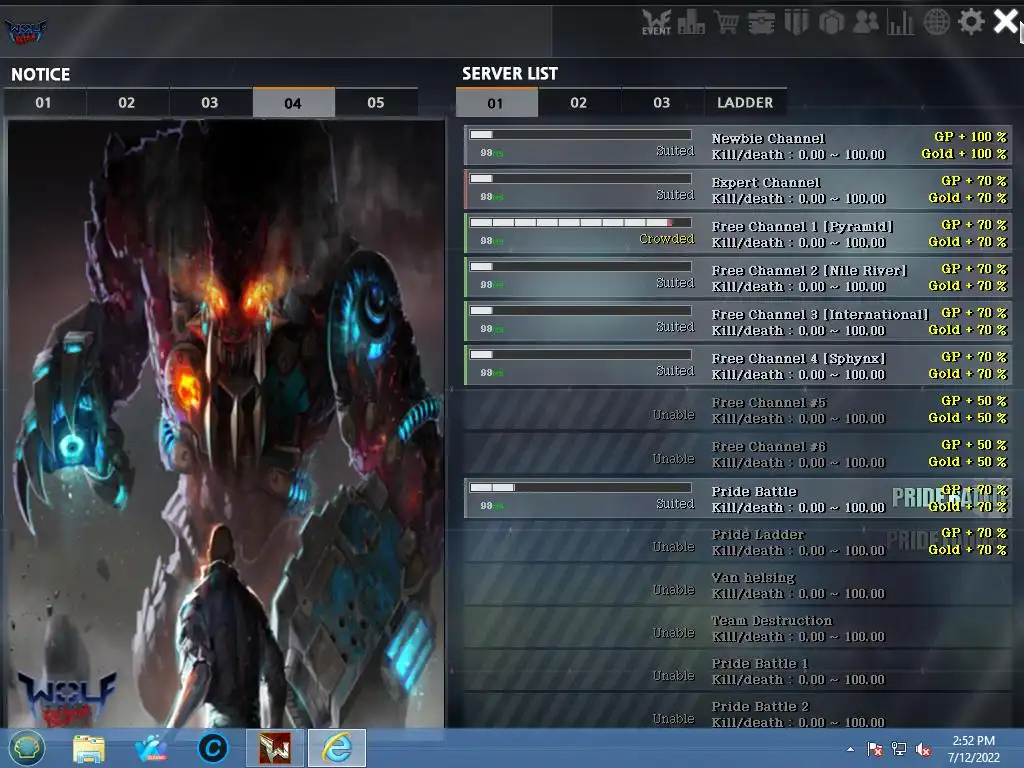Open the globe web icon
1024x768 pixels.
click(x=936, y=22)
